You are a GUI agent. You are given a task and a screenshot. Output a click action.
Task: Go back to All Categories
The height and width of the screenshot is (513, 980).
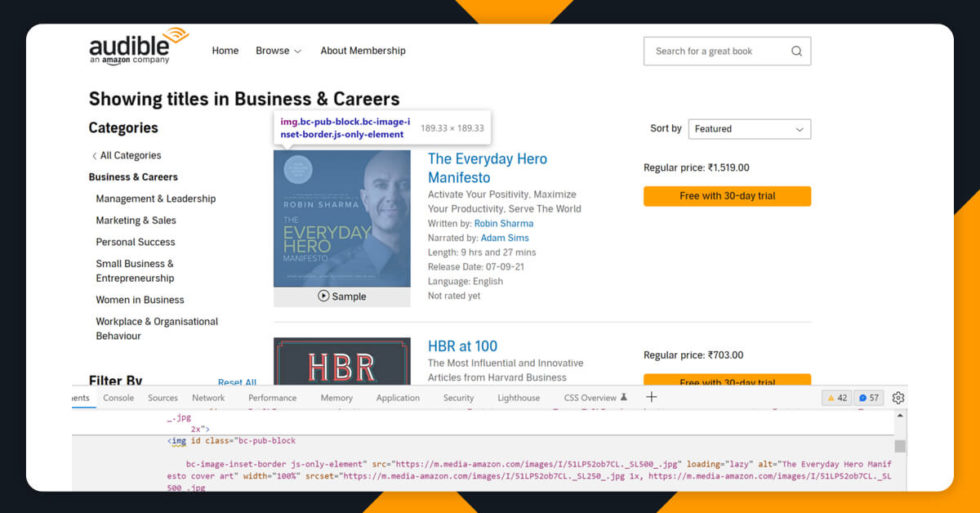127,156
